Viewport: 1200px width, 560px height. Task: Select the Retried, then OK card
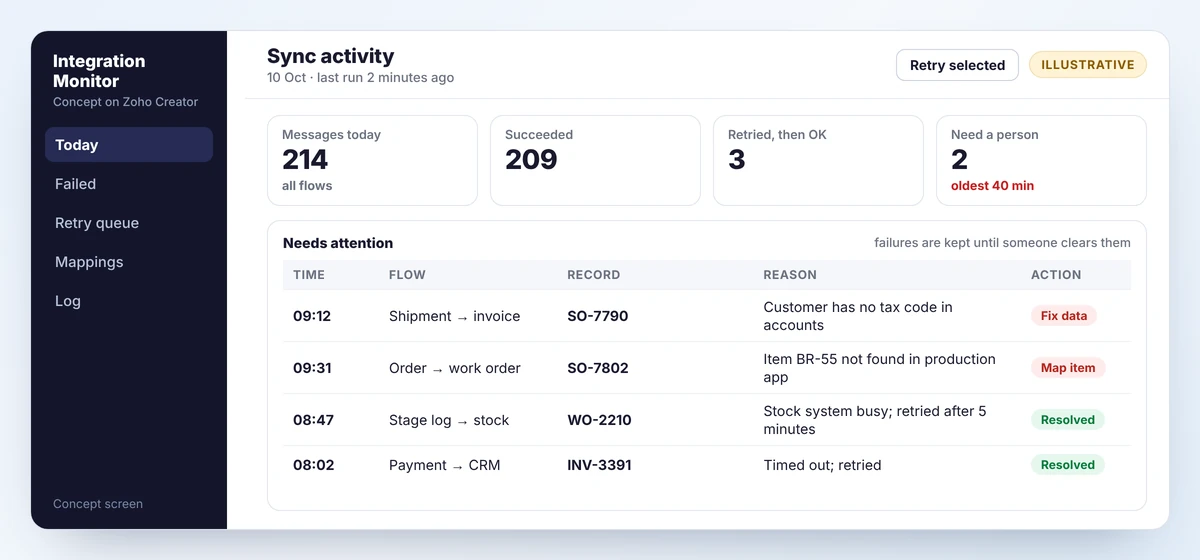[x=818, y=161]
